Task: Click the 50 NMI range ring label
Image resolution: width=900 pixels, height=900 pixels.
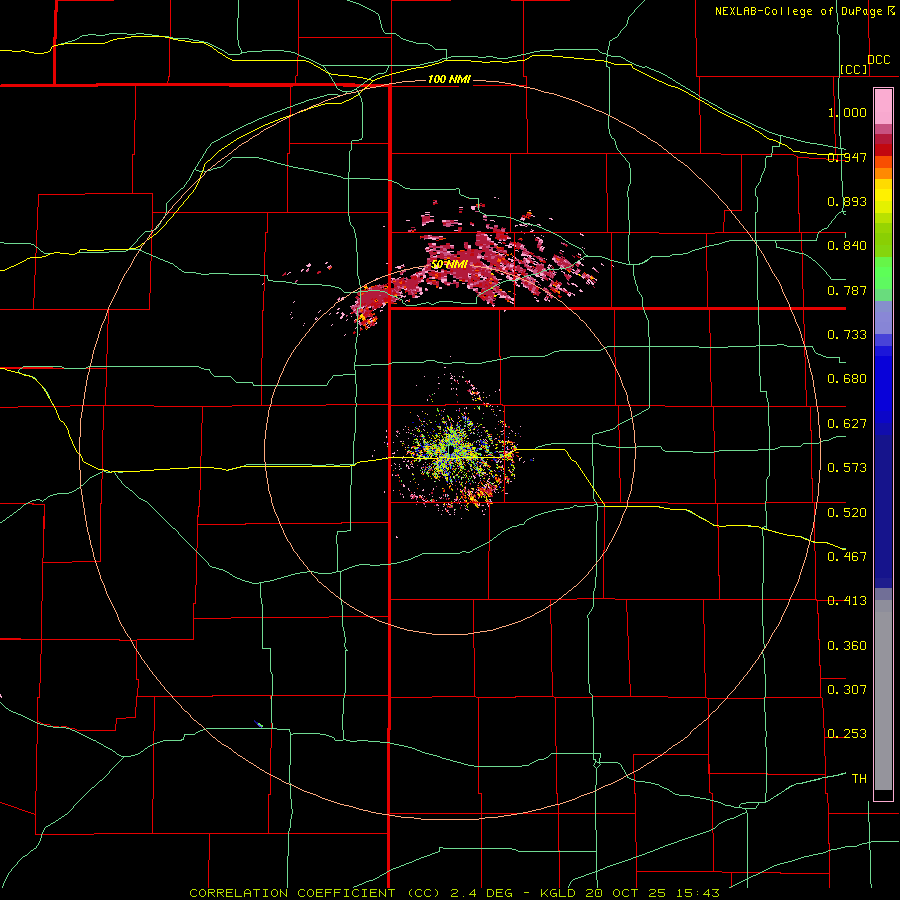Action: 449,265
